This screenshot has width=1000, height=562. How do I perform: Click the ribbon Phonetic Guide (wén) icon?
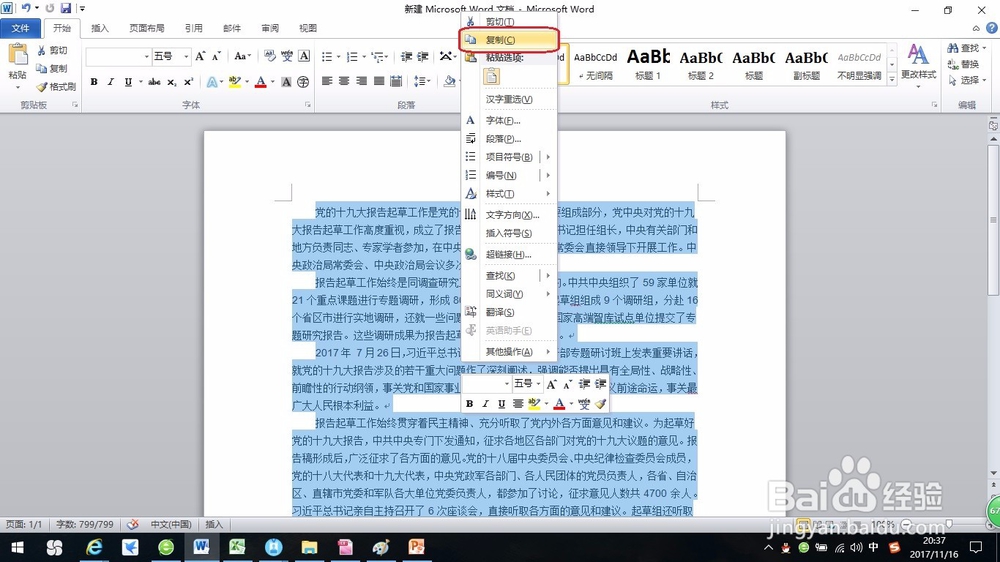tap(287, 56)
